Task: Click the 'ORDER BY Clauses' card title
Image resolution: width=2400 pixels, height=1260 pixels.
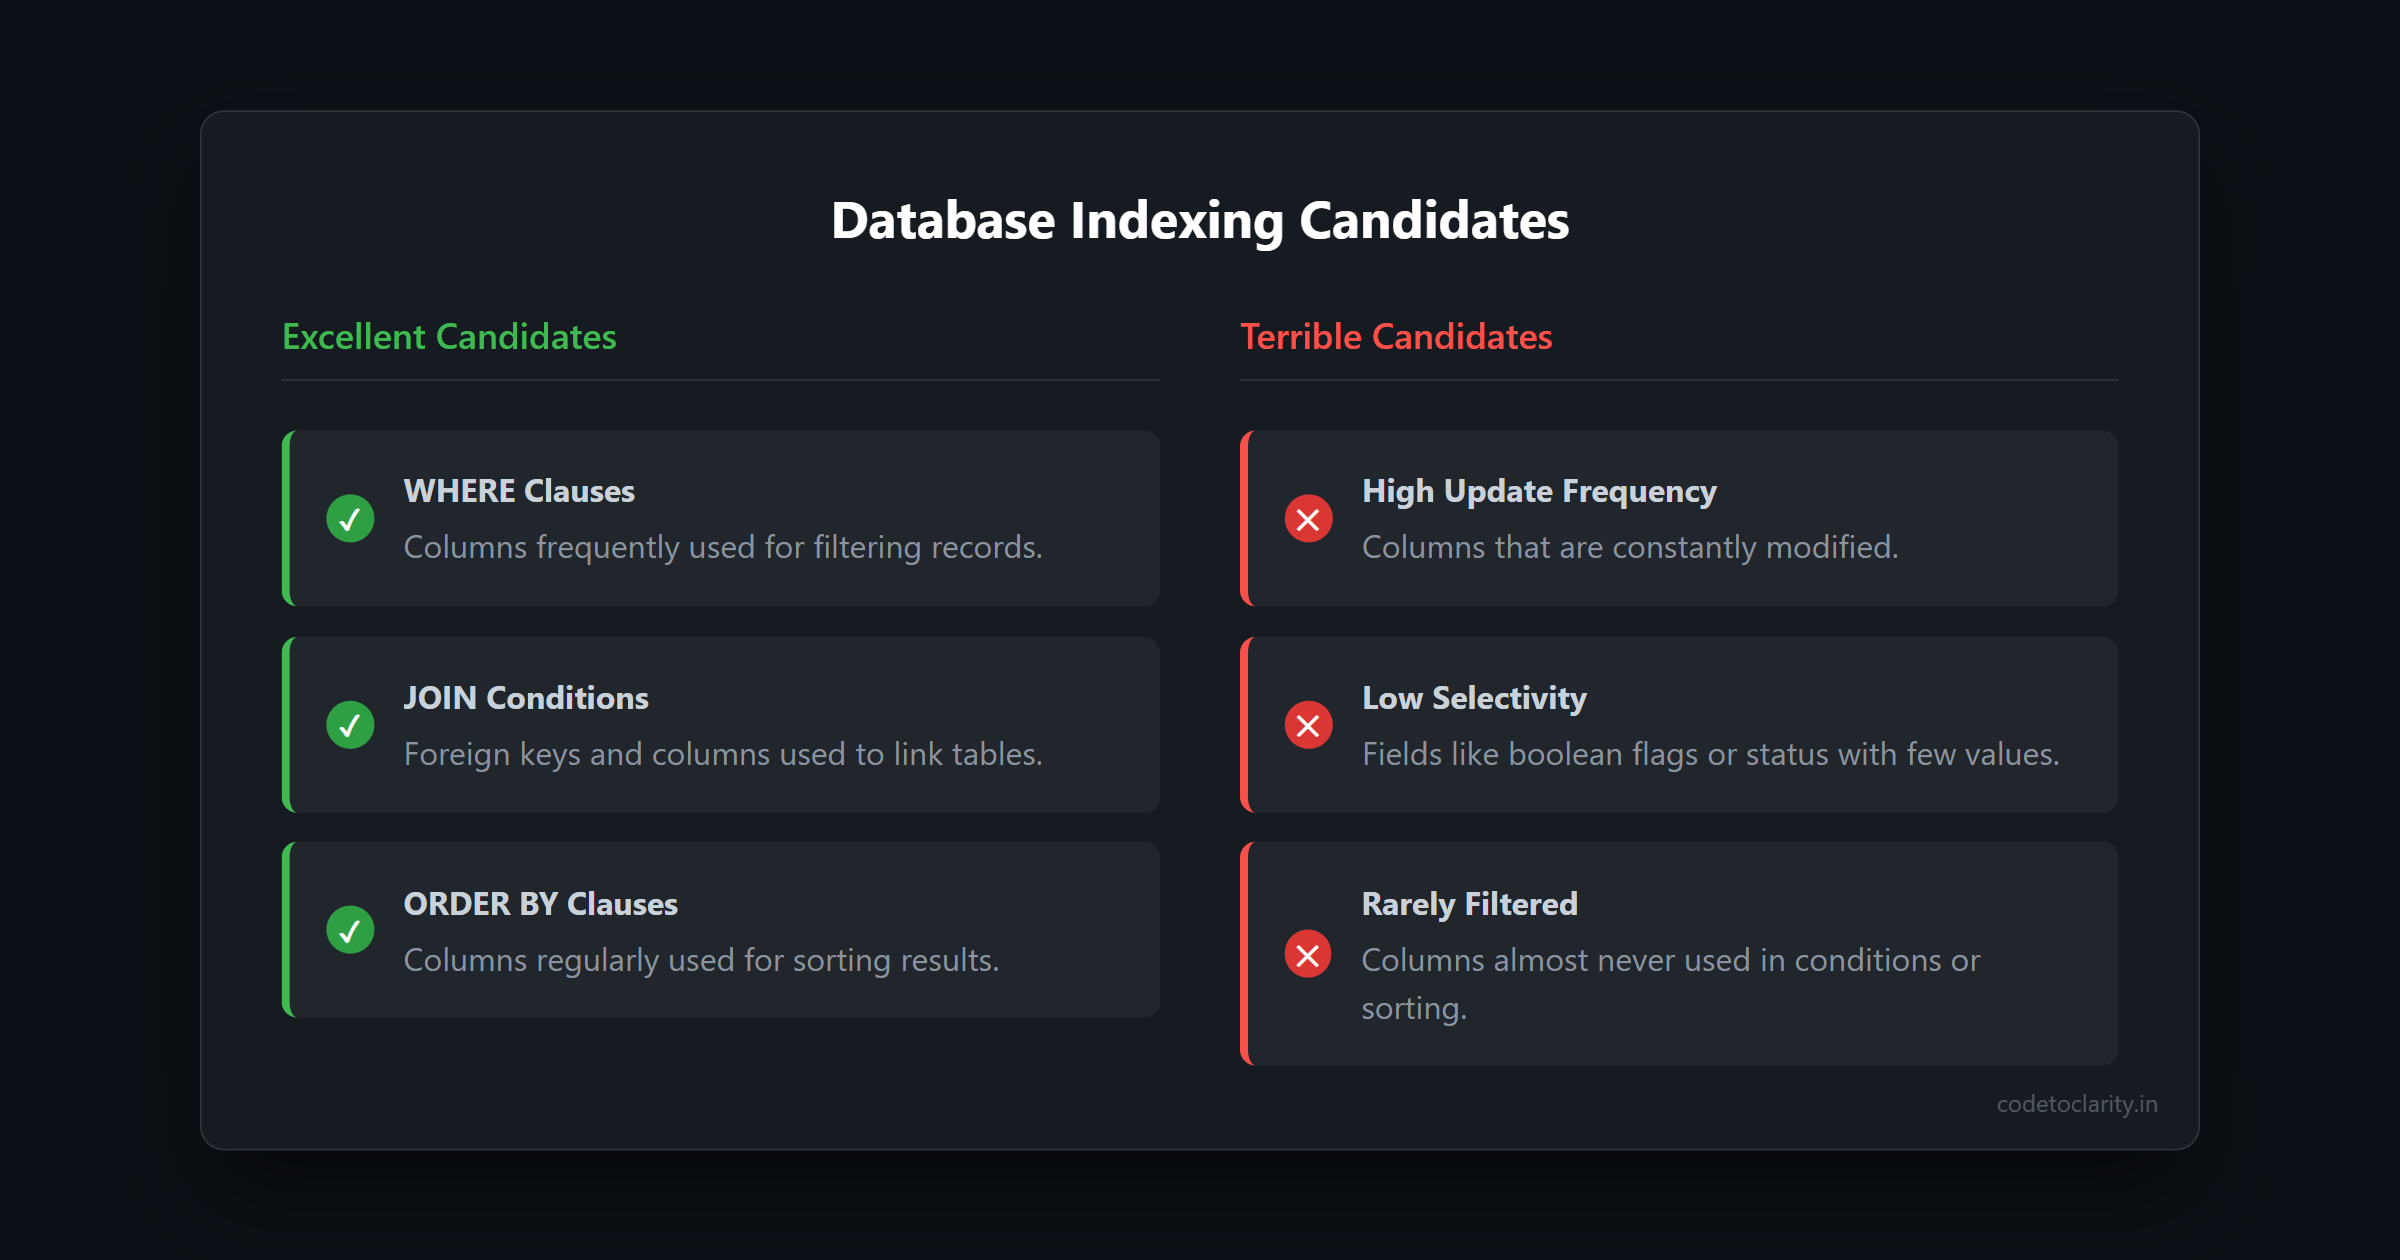Action: (541, 904)
